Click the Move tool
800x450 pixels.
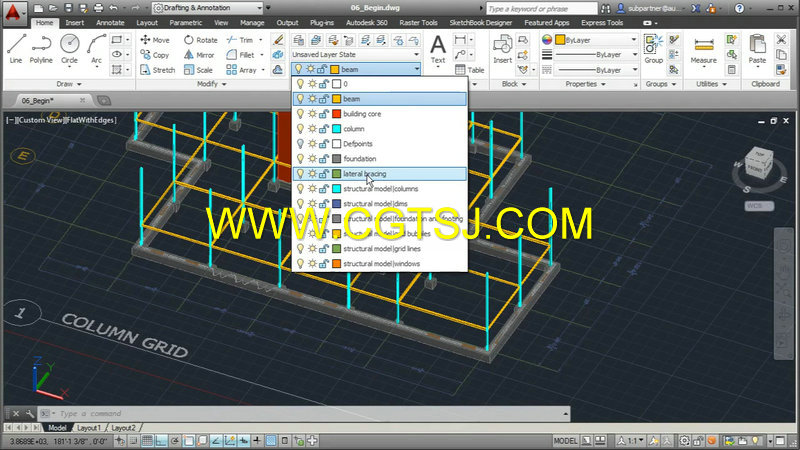155,40
